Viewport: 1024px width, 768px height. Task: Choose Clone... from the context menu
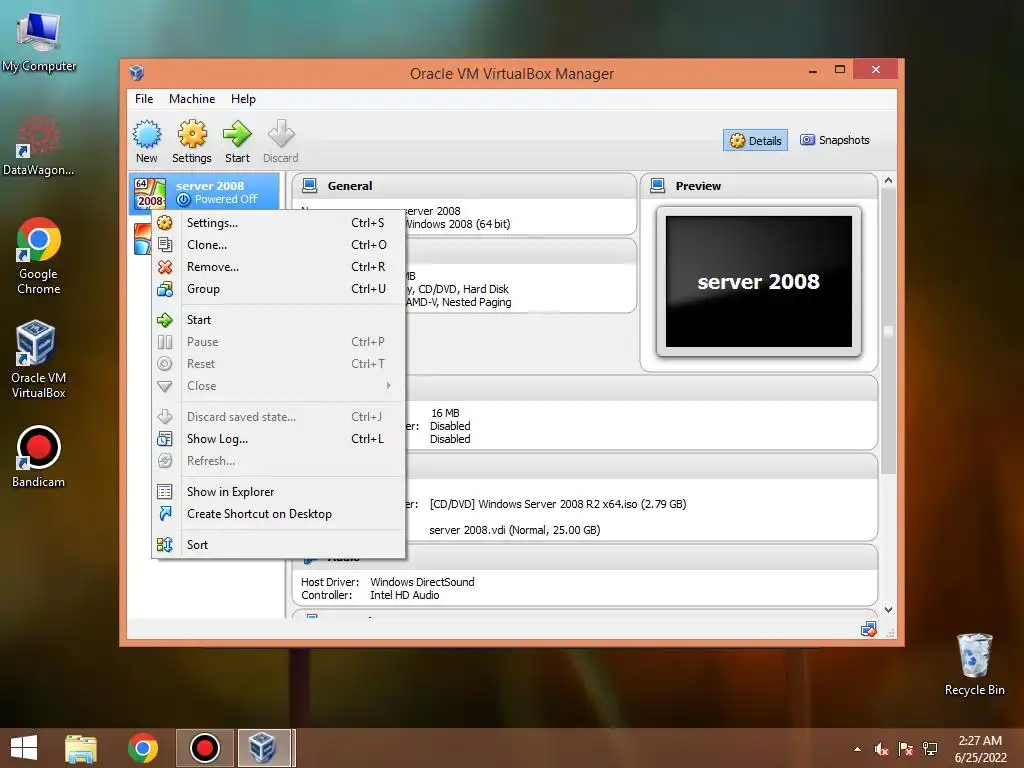278,245
